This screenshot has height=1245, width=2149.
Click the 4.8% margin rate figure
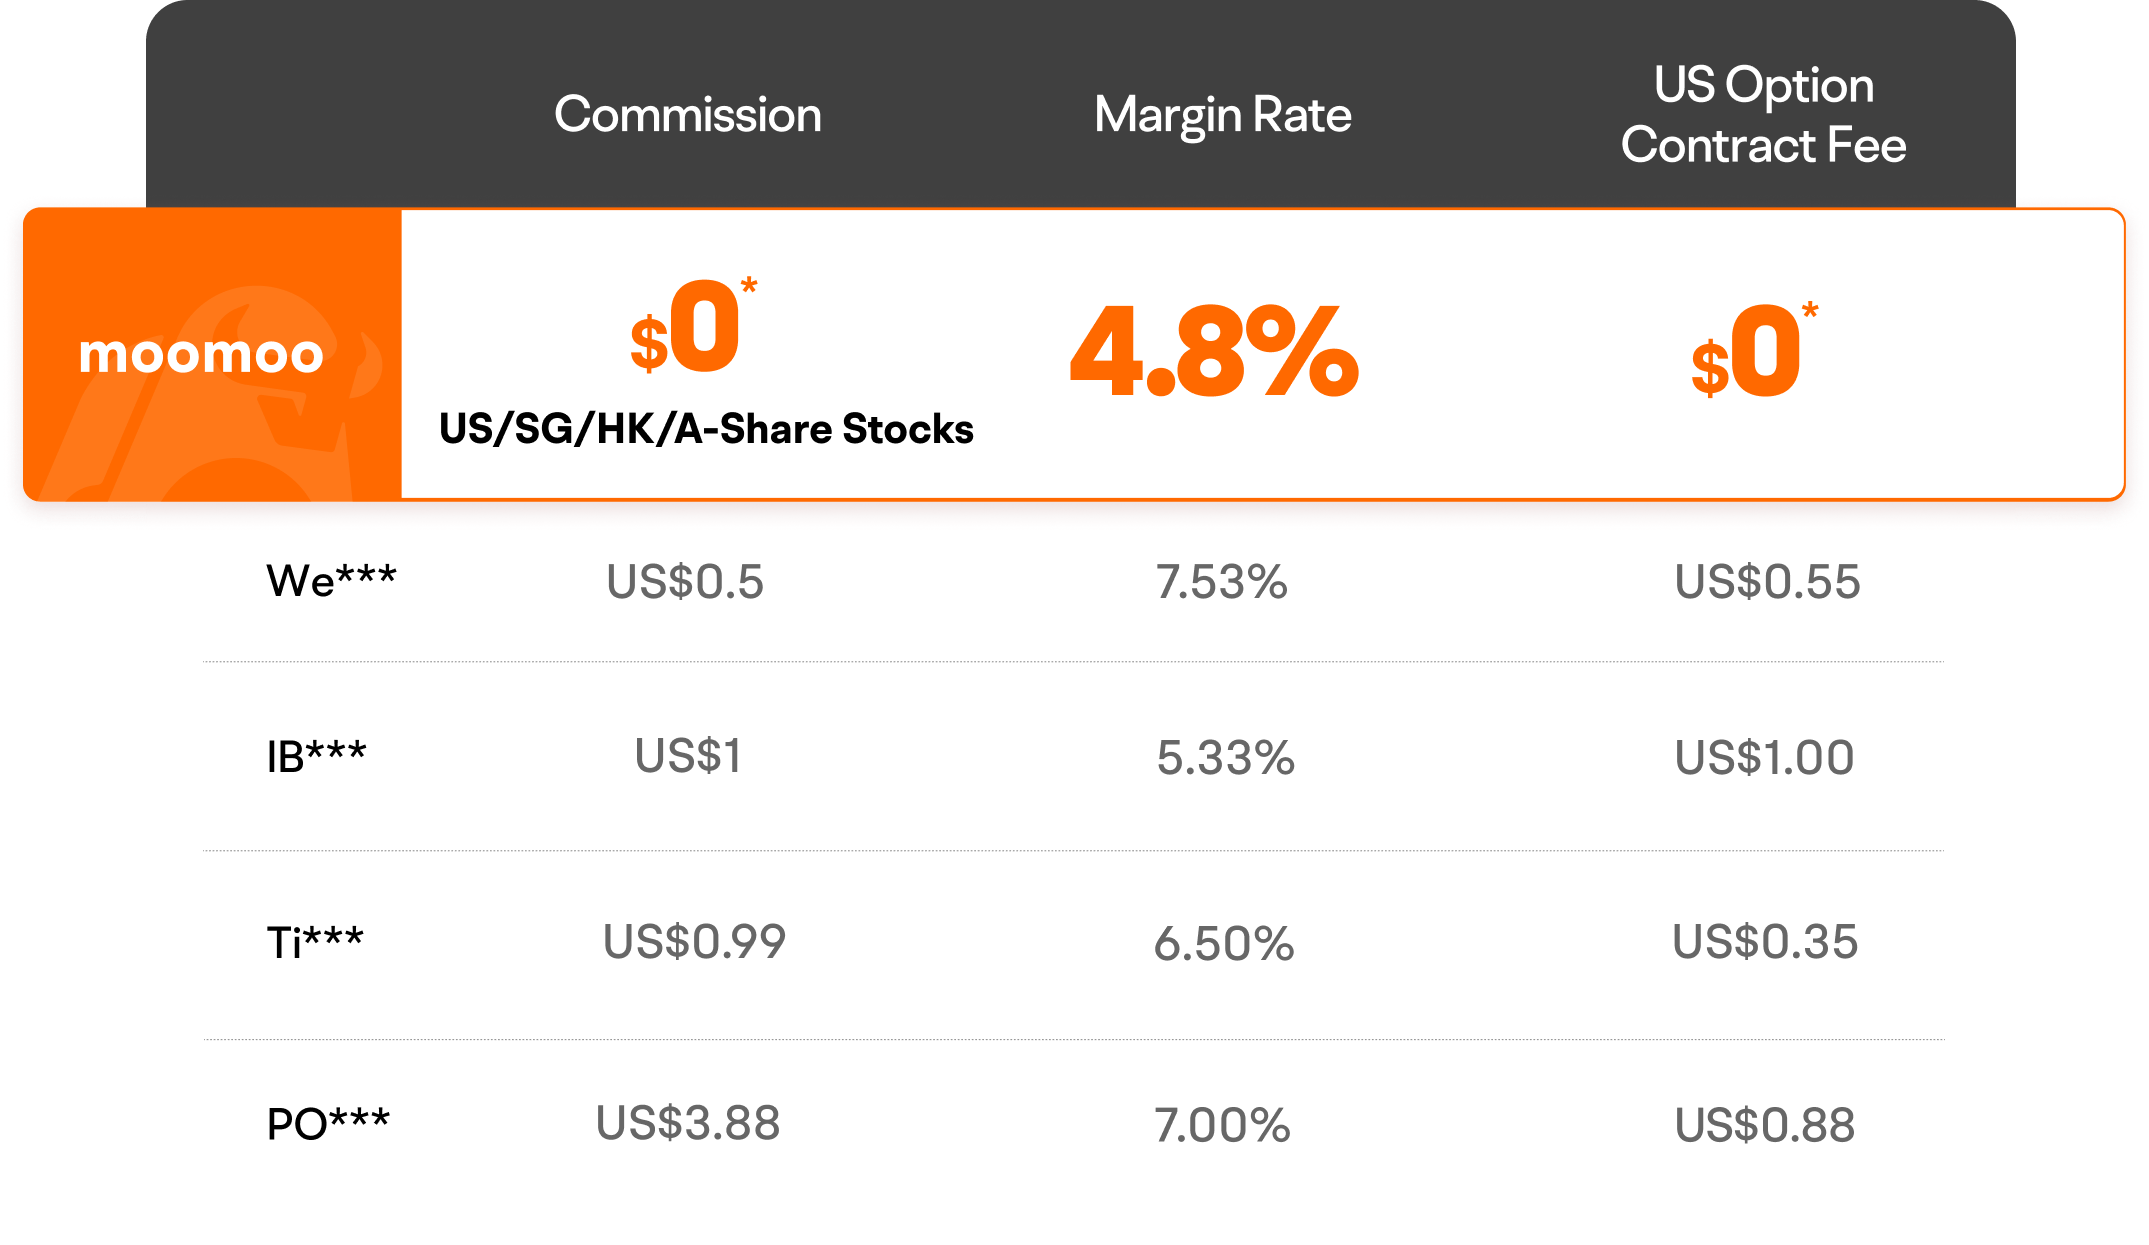pyautogui.click(x=1214, y=353)
